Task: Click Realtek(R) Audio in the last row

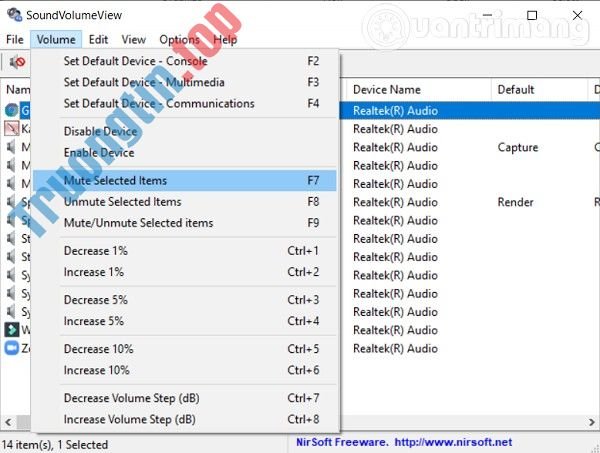Action: click(395, 349)
